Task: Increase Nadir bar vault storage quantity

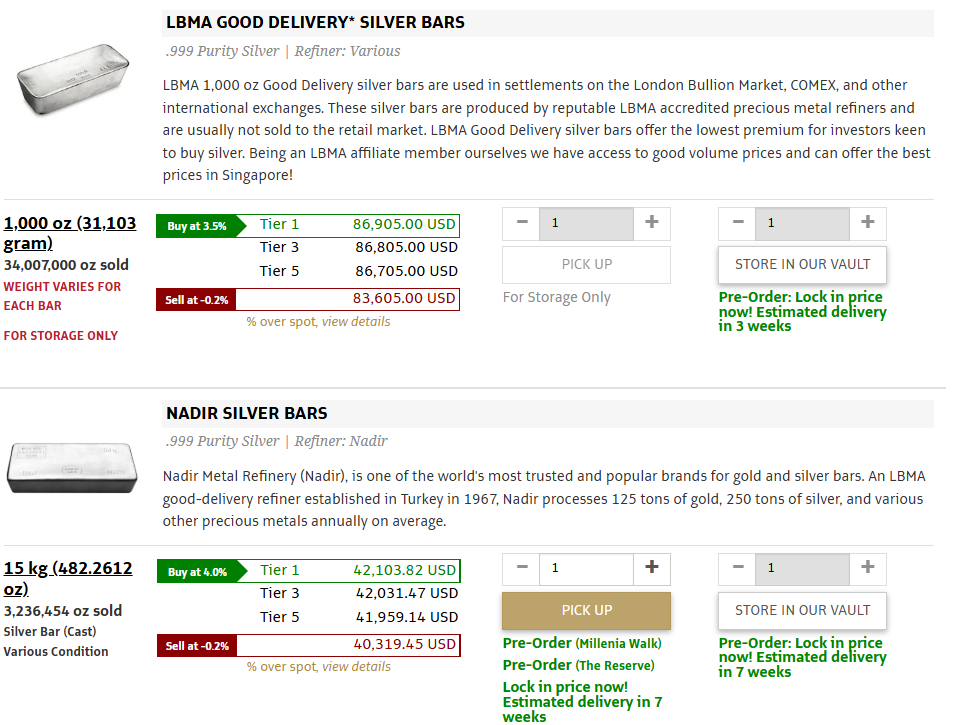Action: tap(867, 568)
